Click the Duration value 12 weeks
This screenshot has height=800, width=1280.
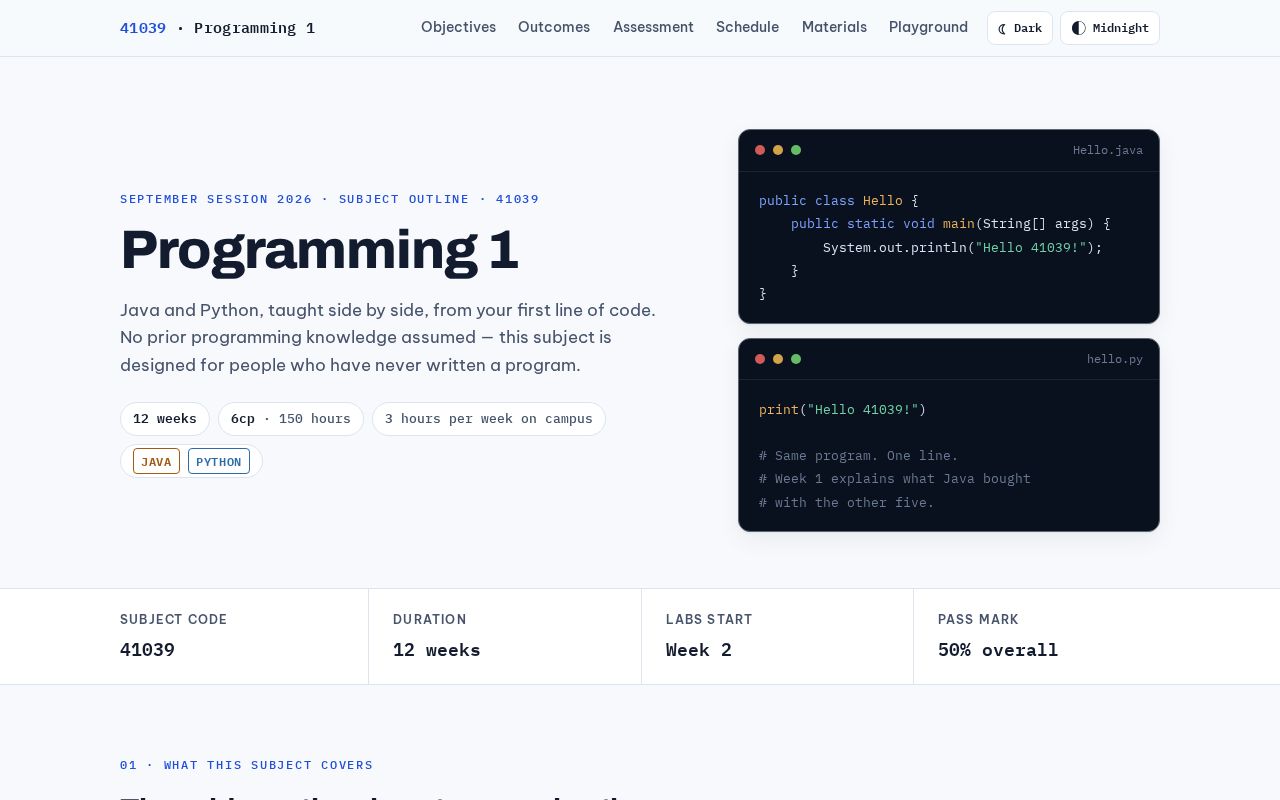437,650
